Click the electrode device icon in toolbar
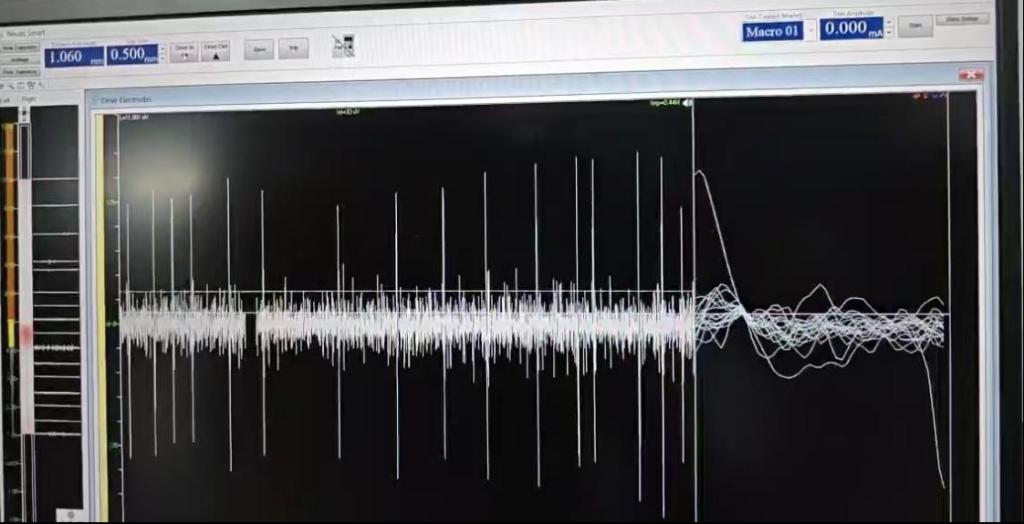 pyautogui.click(x=343, y=46)
